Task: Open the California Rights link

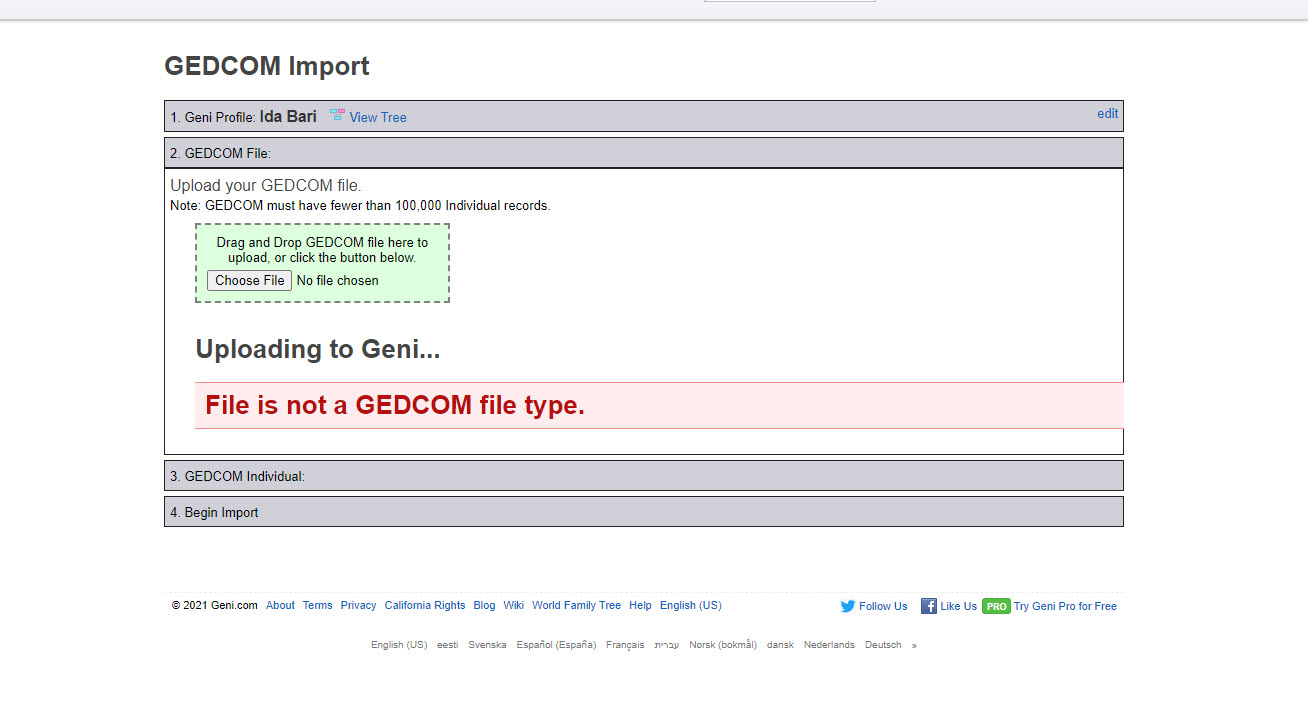Action: (x=425, y=605)
